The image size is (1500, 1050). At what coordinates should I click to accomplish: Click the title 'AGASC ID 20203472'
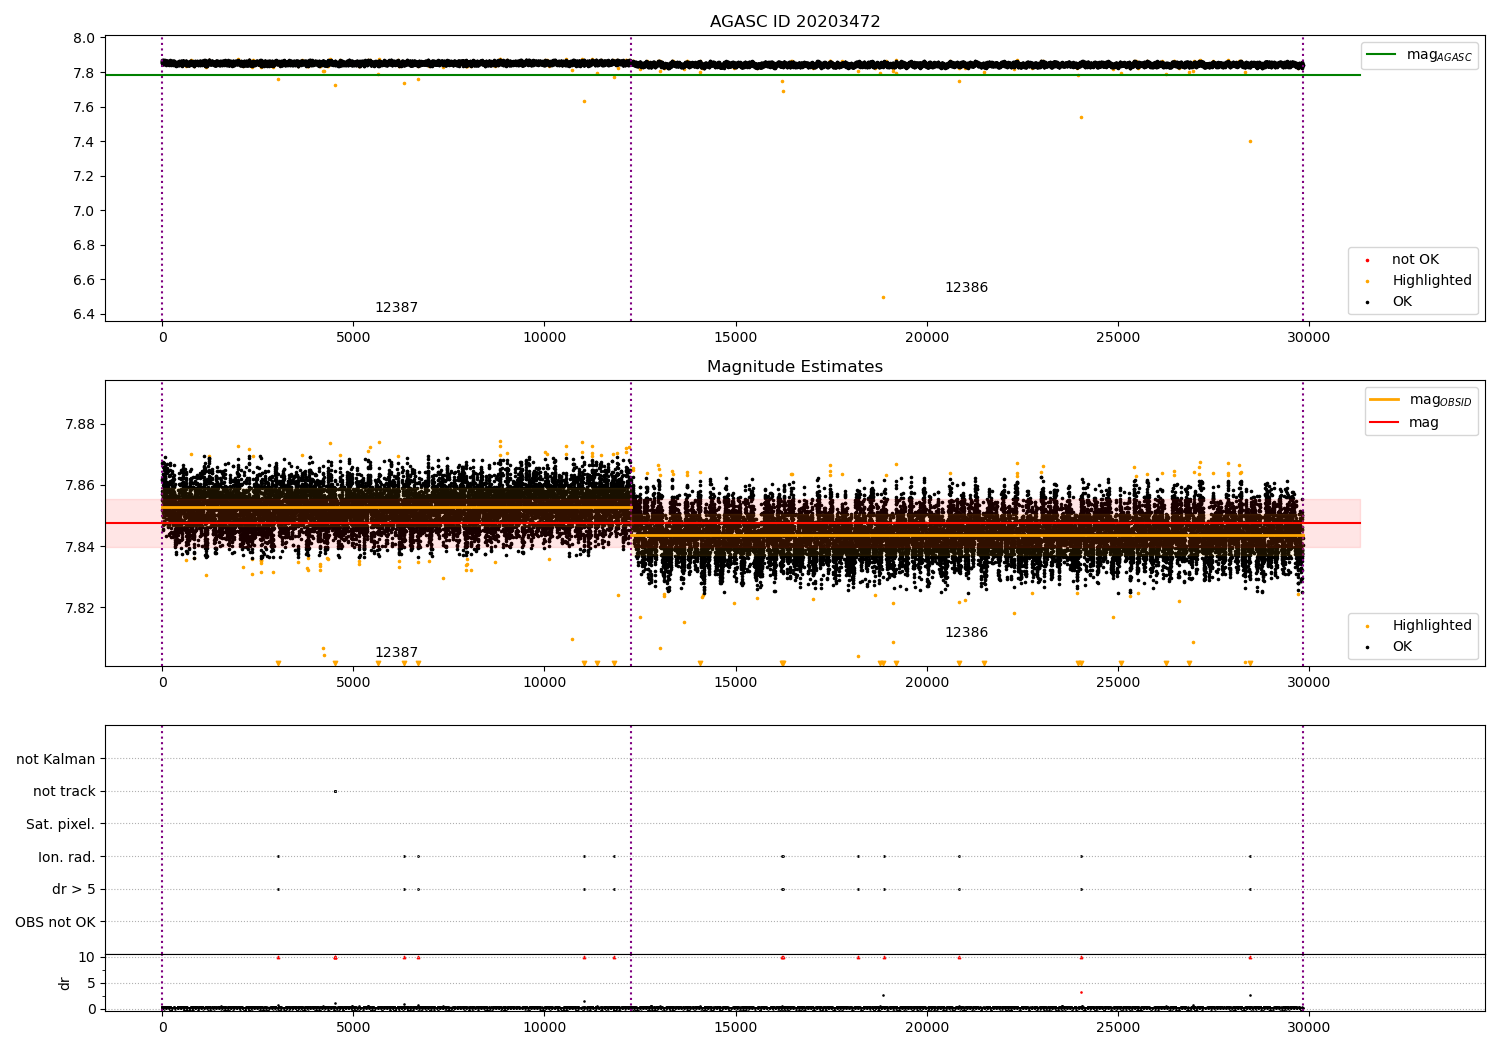click(795, 22)
